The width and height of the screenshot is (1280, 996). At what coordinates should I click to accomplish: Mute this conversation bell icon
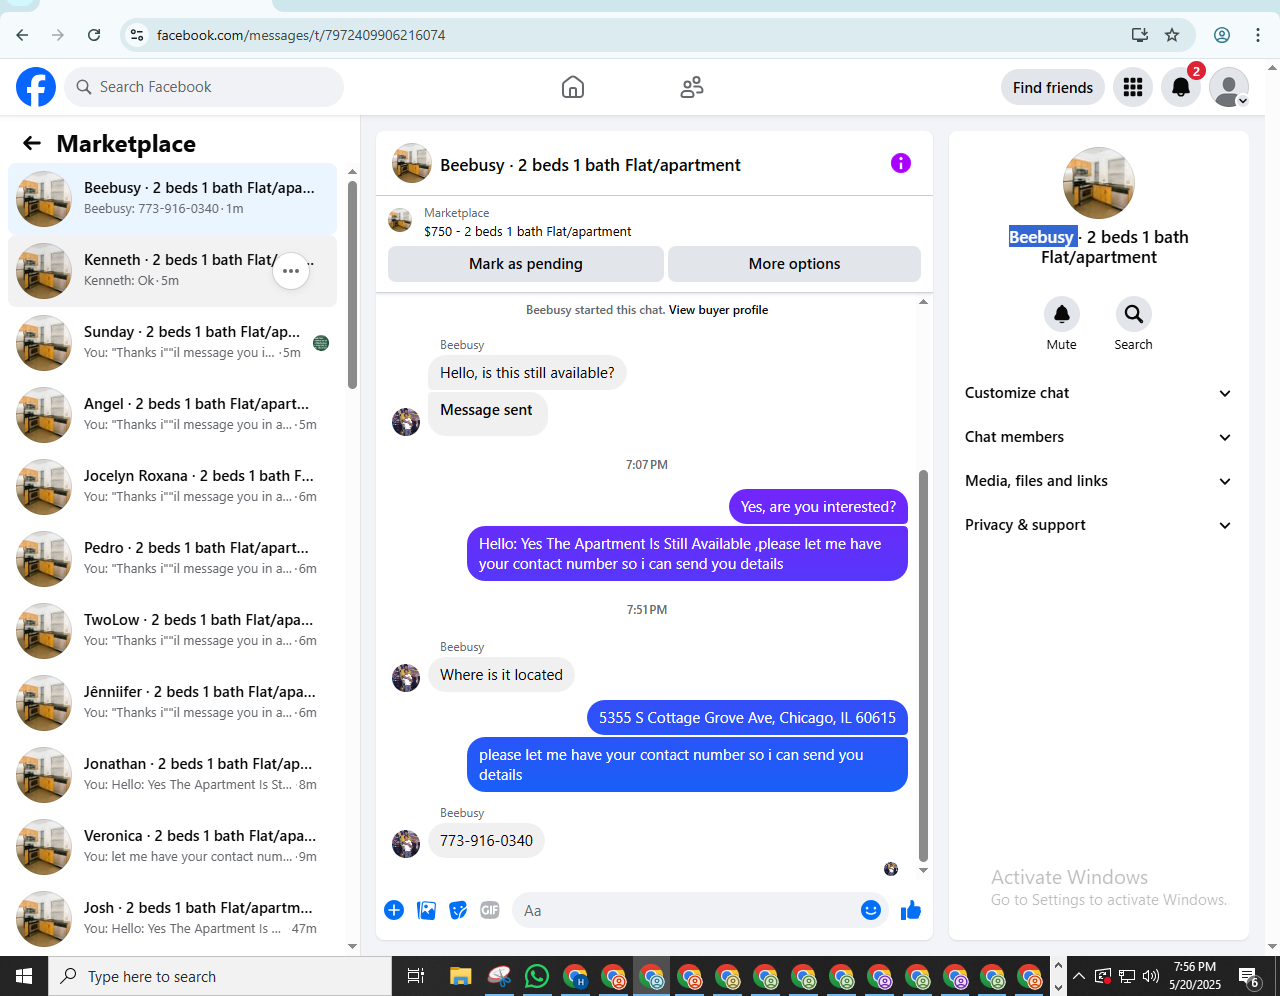tap(1062, 314)
